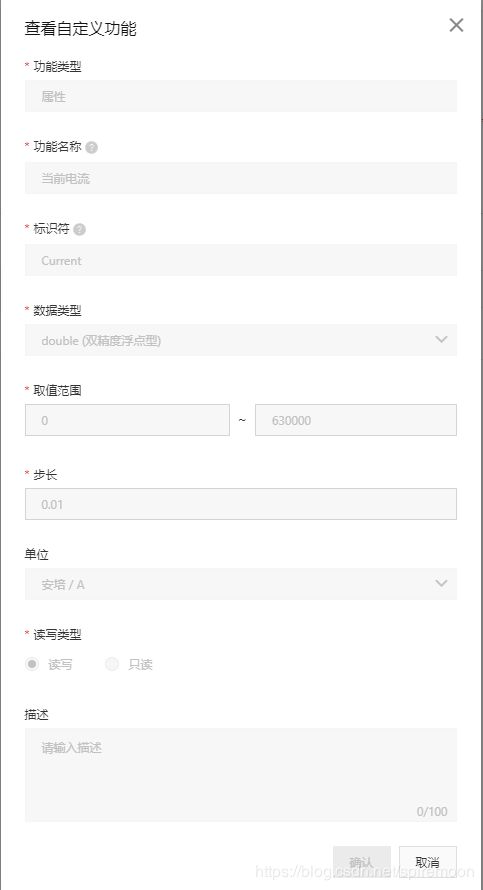The width and height of the screenshot is (483, 890).
Task: Click the maximum range field showing 630000
Action: click(356, 420)
